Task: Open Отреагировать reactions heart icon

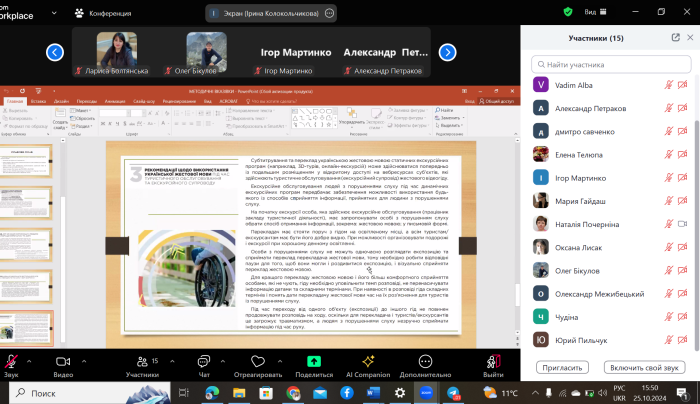Action: point(256,360)
